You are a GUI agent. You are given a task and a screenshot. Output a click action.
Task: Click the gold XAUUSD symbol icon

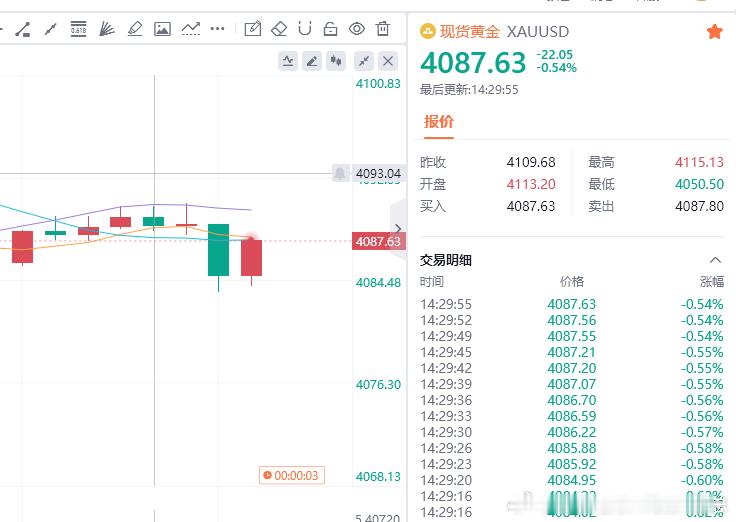[428, 32]
